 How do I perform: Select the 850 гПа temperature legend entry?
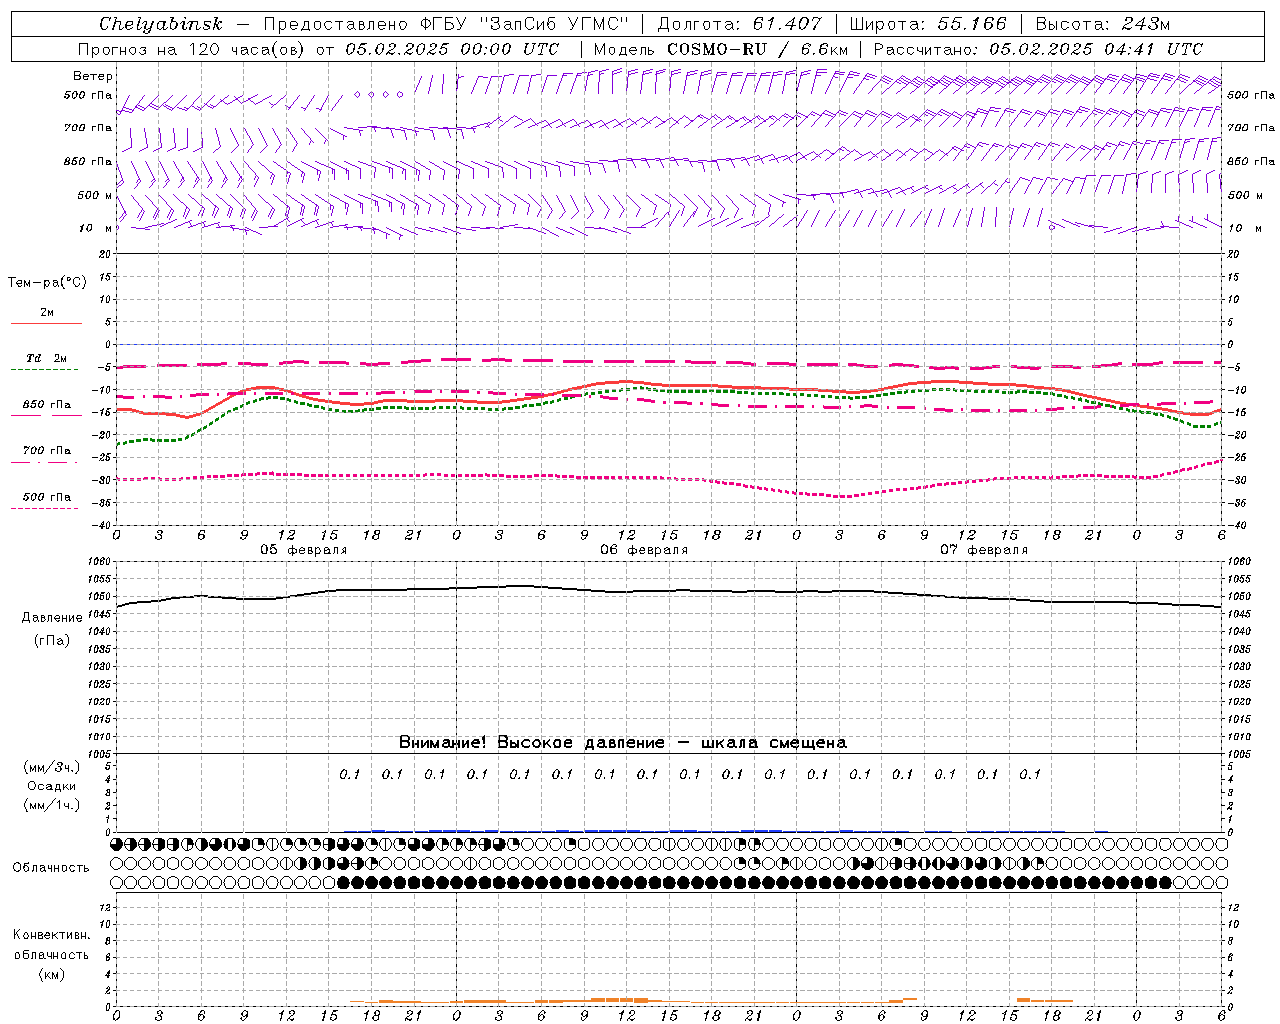coord(46,405)
